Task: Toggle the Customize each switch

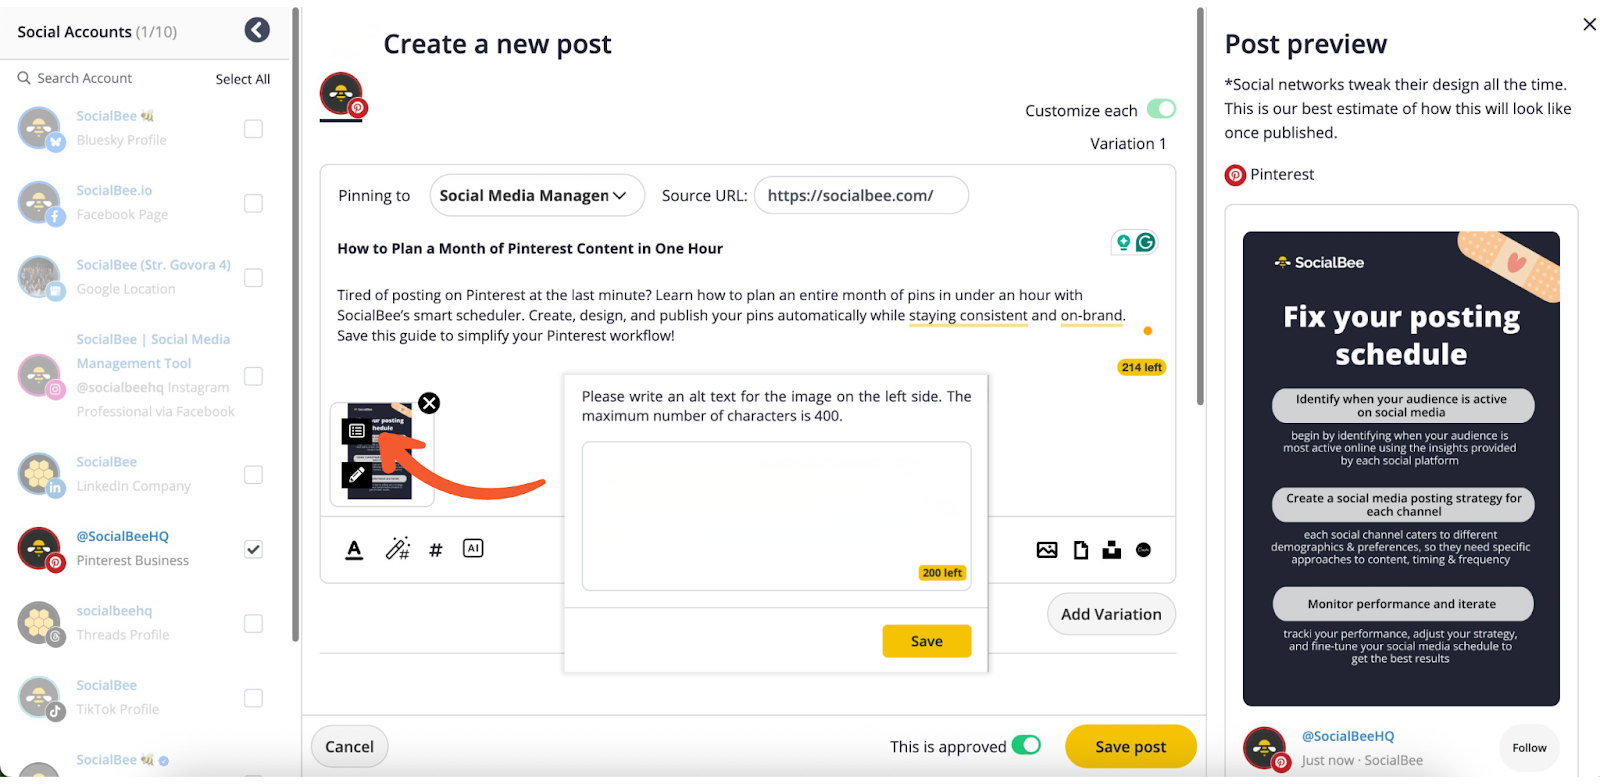Action: (x=1161, y=109)
